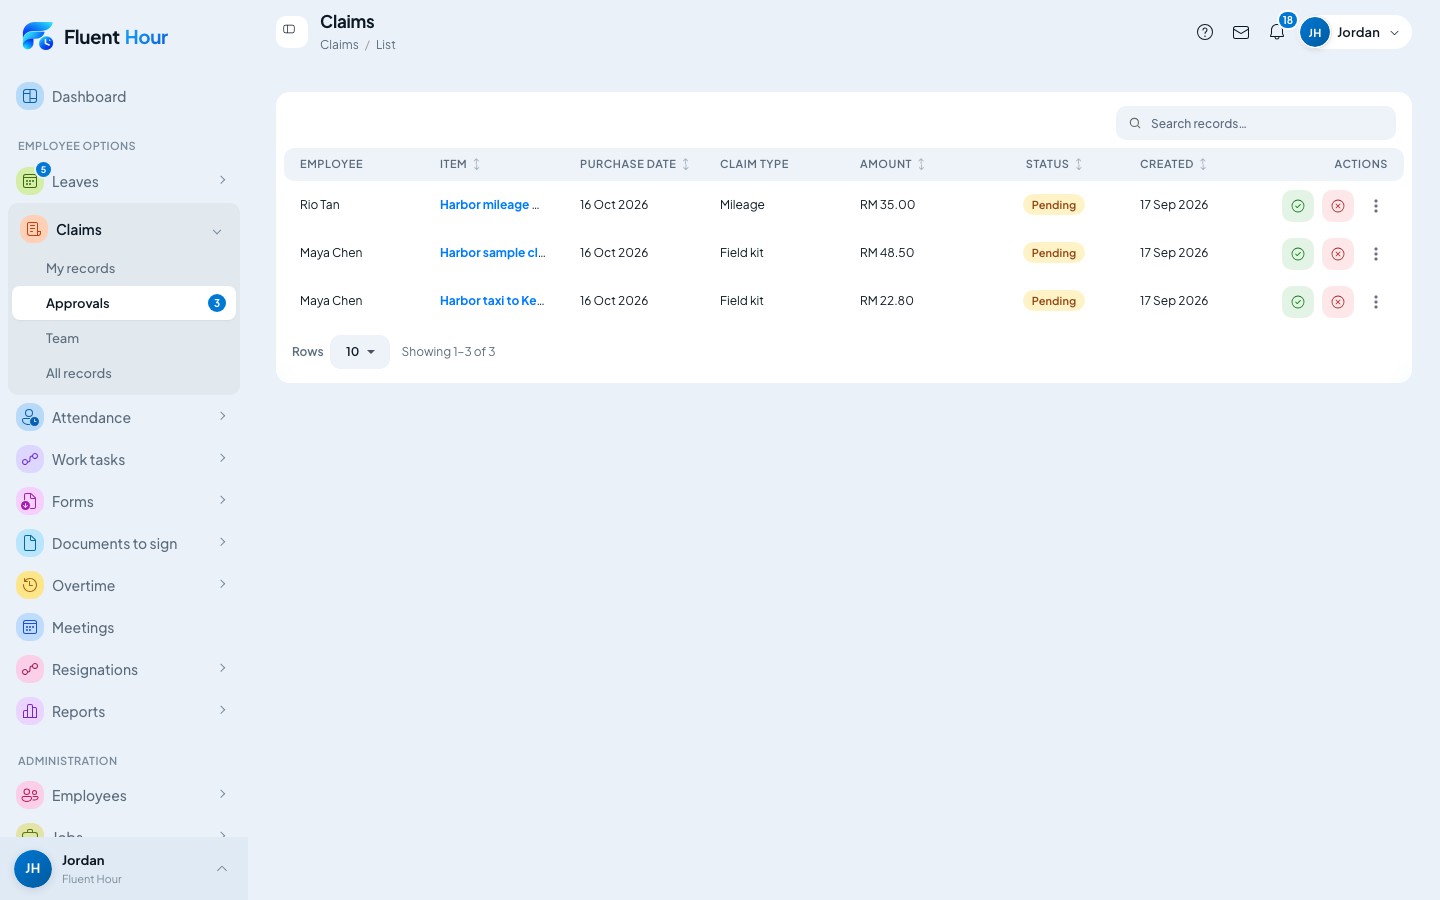Open the mail inbox icon
The width and height of the screenshot is (1440, 900).
1241,32
